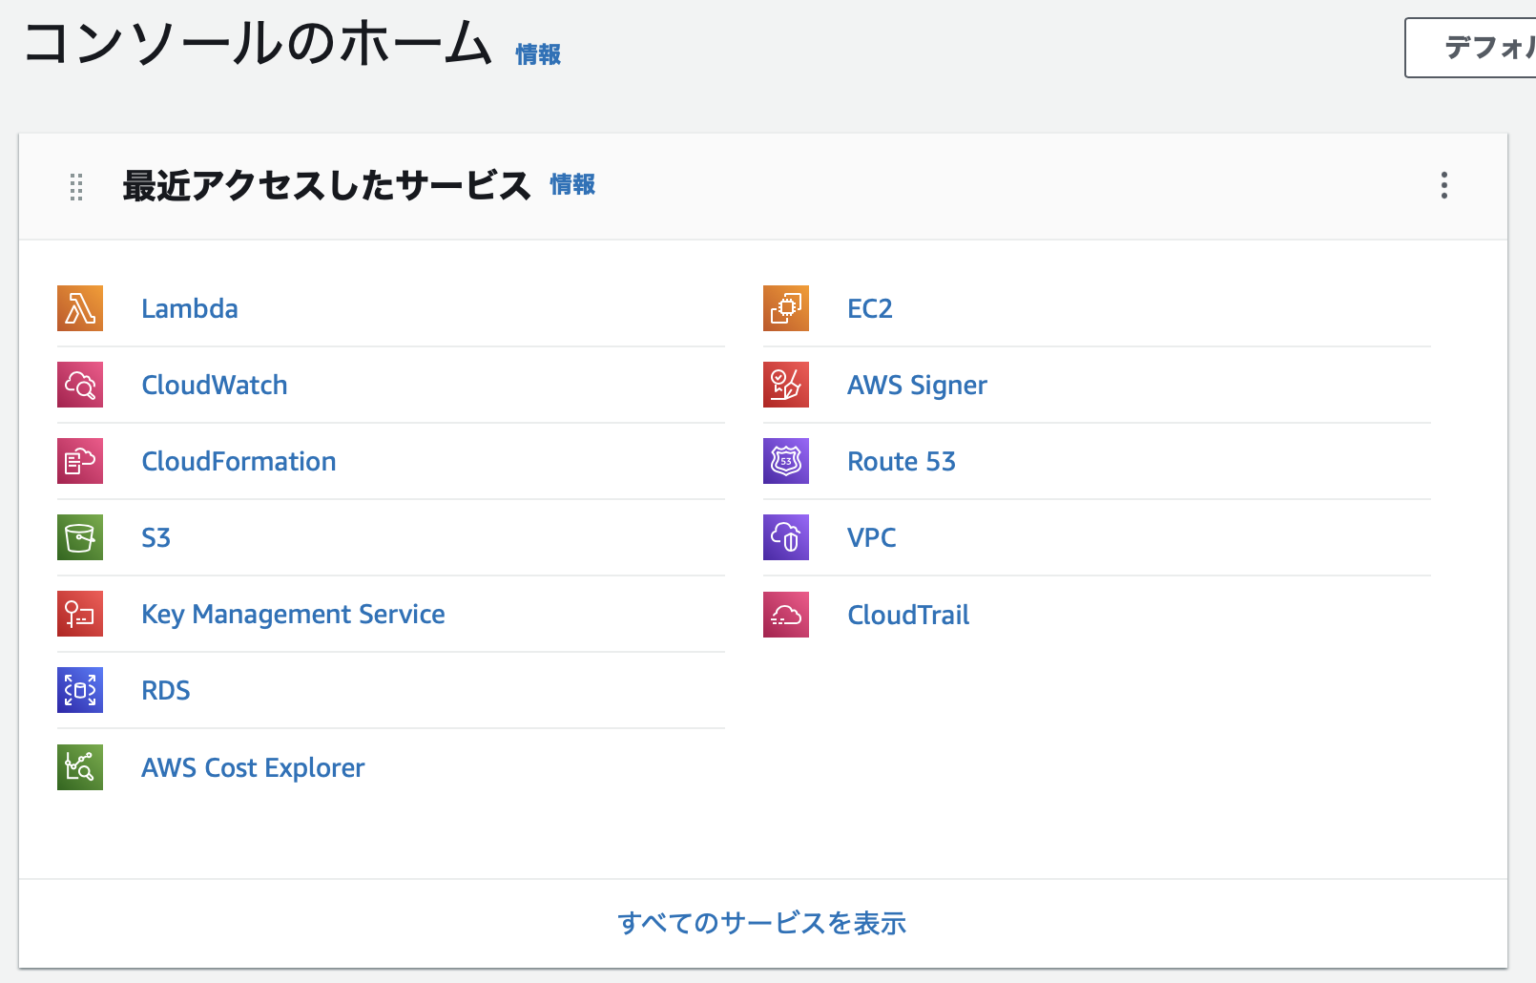Click the AWS Cost Explorer chart icon
Screen dimensions: 1536x983
[x=79, y=767]
